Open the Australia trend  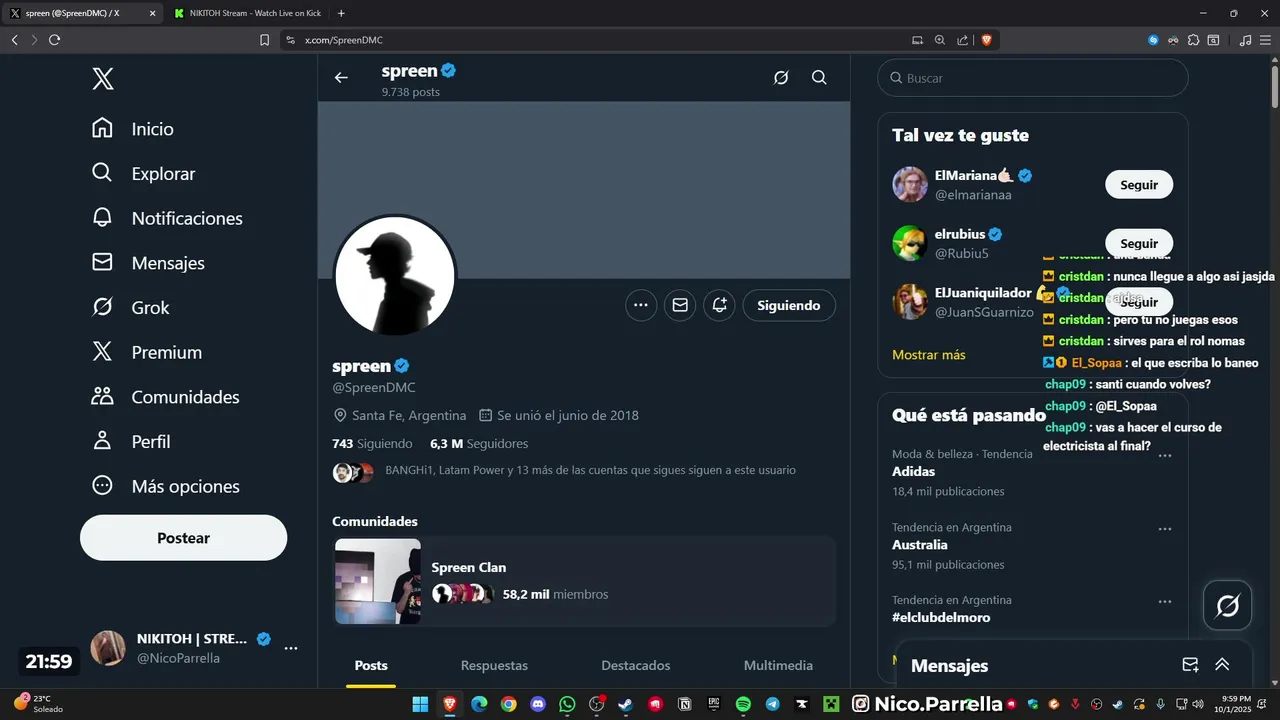point(920,545)
